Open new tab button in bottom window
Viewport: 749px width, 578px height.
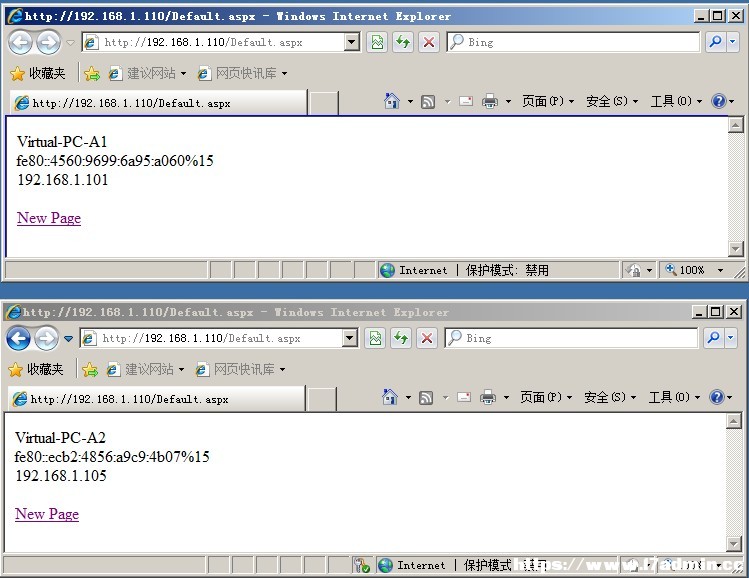(321, 399)
